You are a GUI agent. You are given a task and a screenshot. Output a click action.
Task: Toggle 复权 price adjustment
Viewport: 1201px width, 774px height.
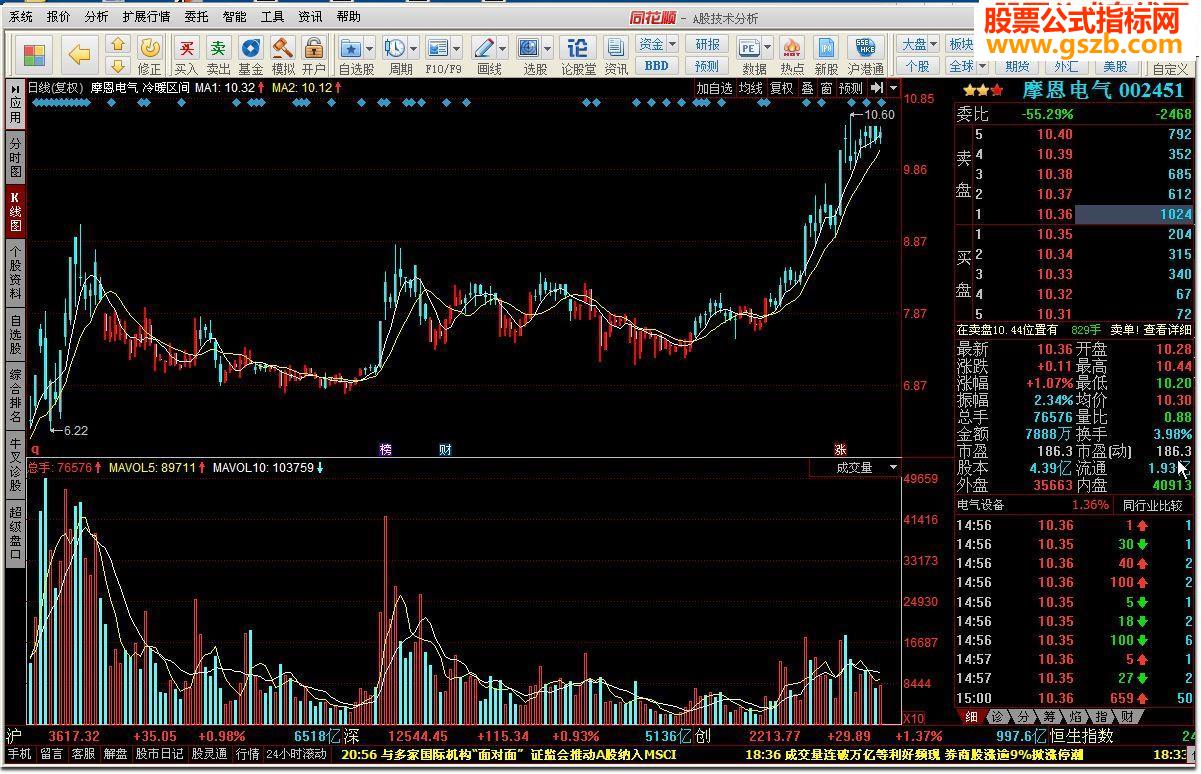782,88
